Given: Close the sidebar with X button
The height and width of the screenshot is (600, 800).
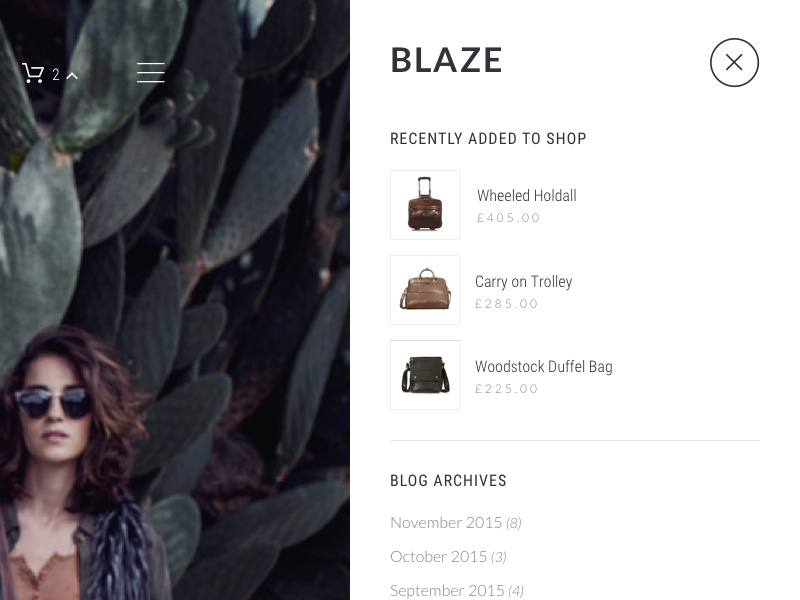Looking at the screenshot, I should click(x=734, y=62).
